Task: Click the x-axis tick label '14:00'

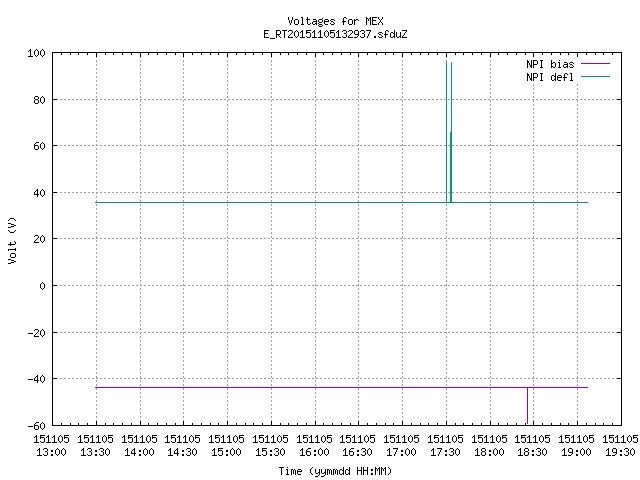Action: 139,452
